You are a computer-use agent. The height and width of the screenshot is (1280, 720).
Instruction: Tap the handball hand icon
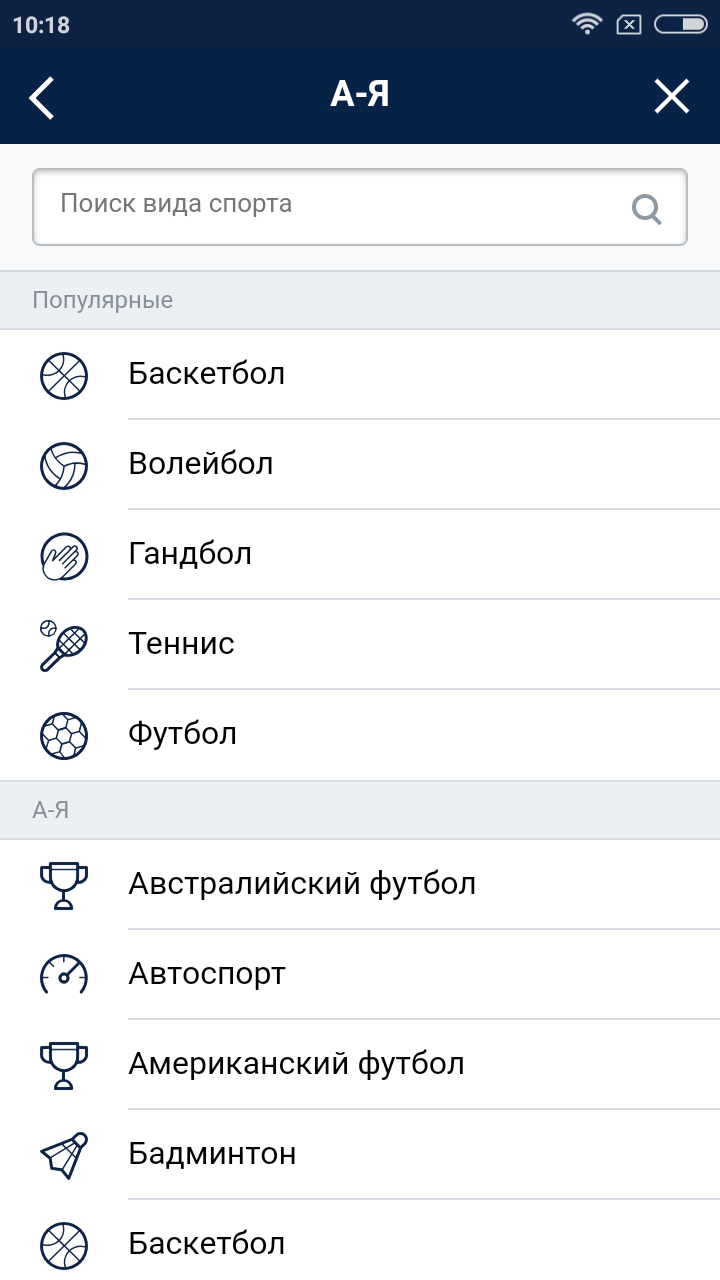[64, 555]
